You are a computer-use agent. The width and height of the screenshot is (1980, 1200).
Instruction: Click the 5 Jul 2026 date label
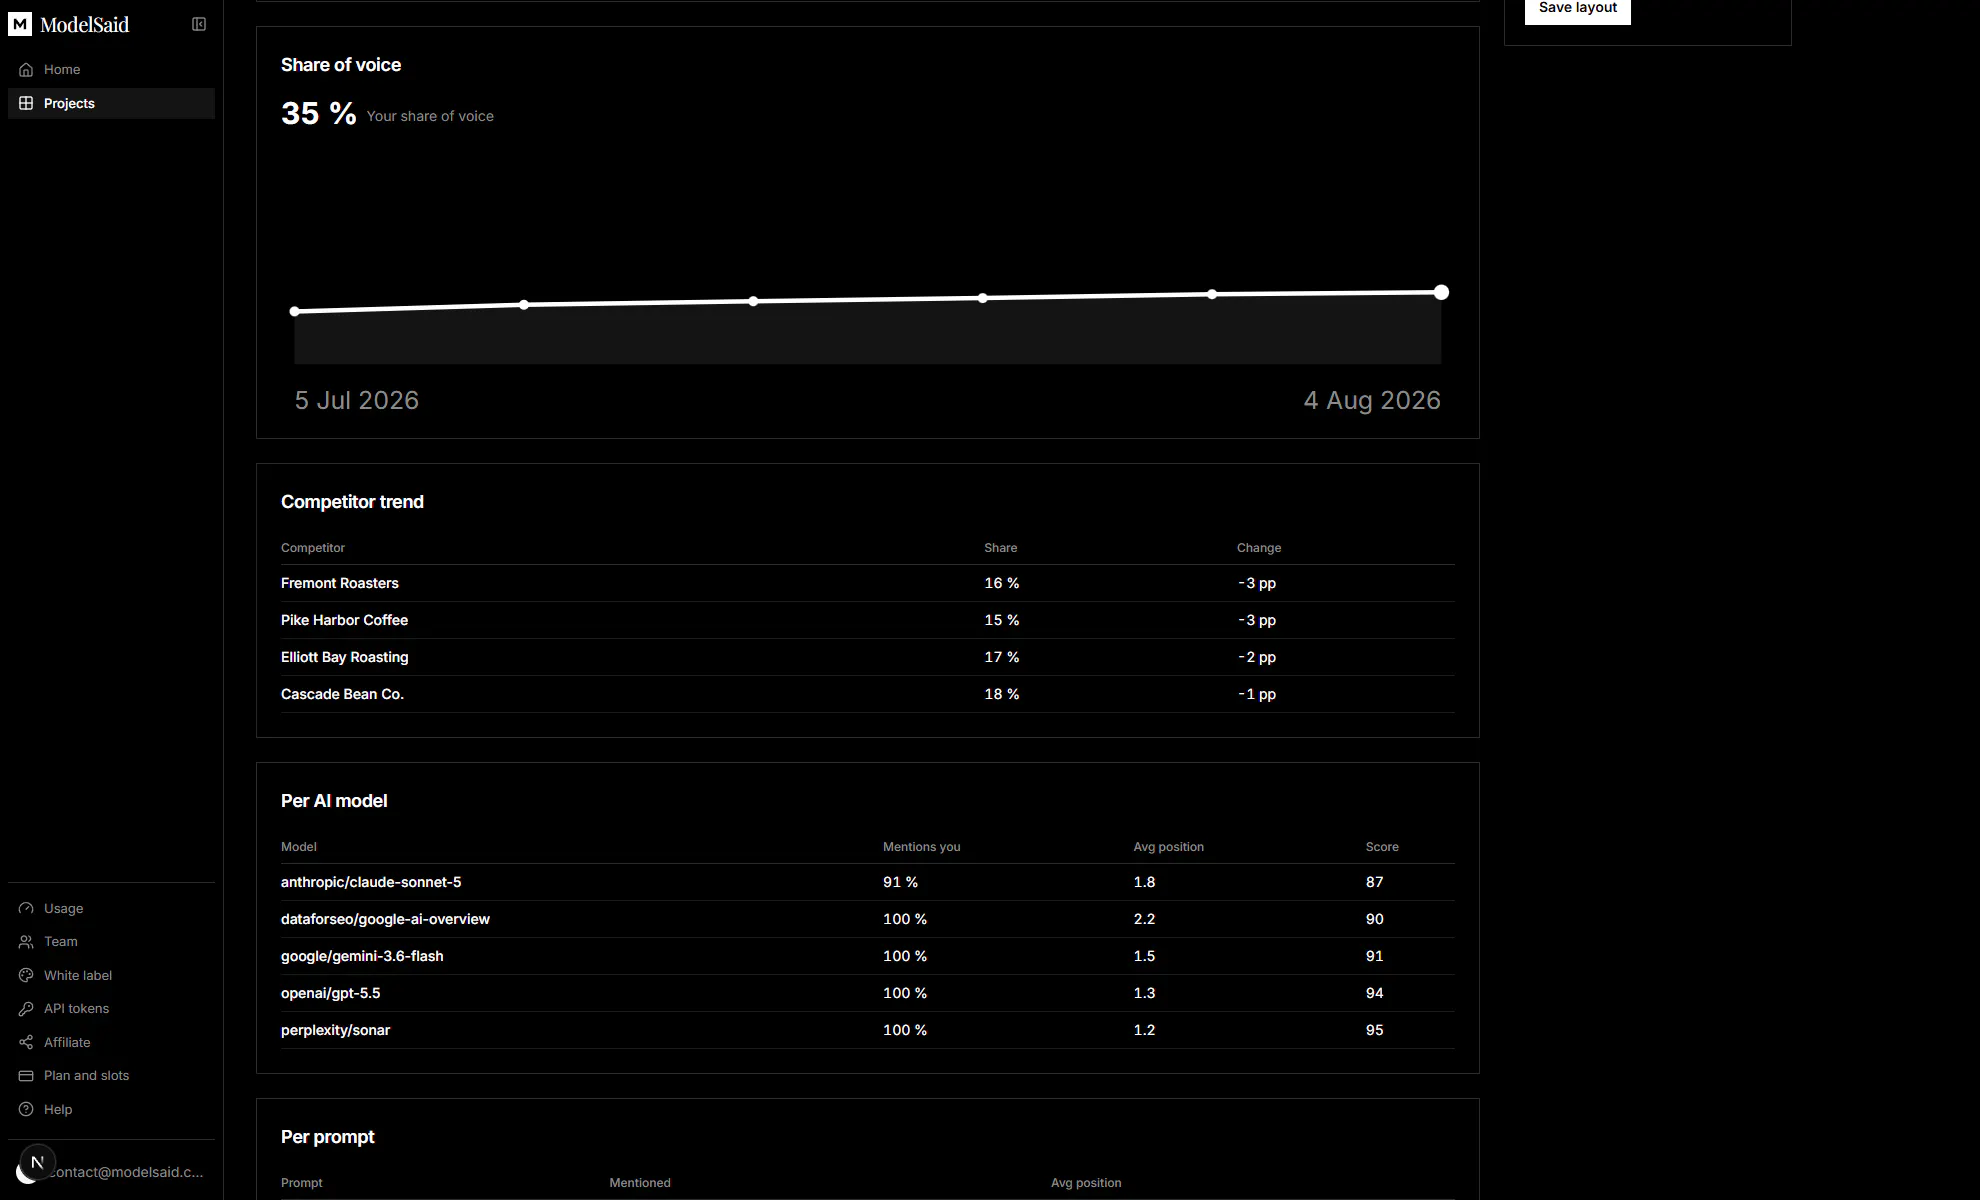coord(357,401)
